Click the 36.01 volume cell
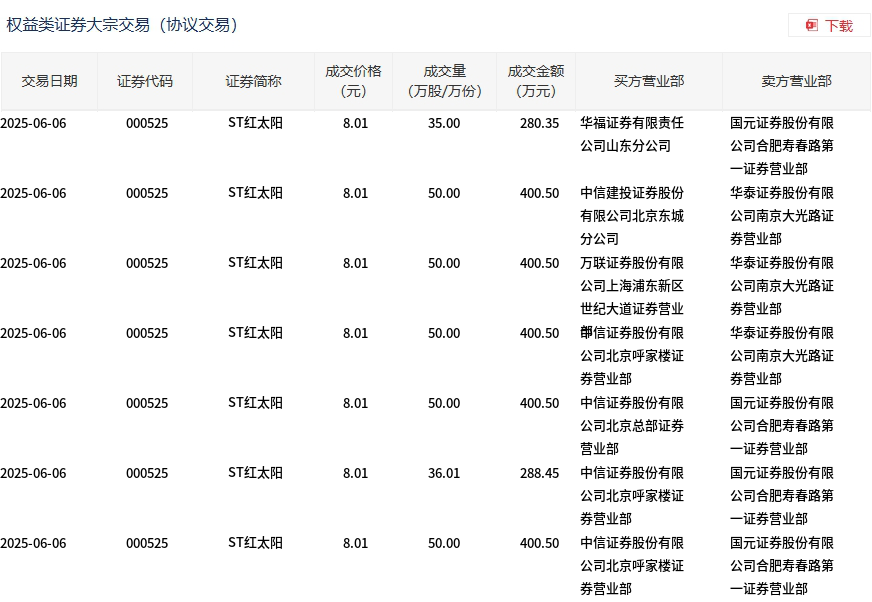The height and width of the screenshot is (602, 872). pyautogui.click(x=444, y=473)
